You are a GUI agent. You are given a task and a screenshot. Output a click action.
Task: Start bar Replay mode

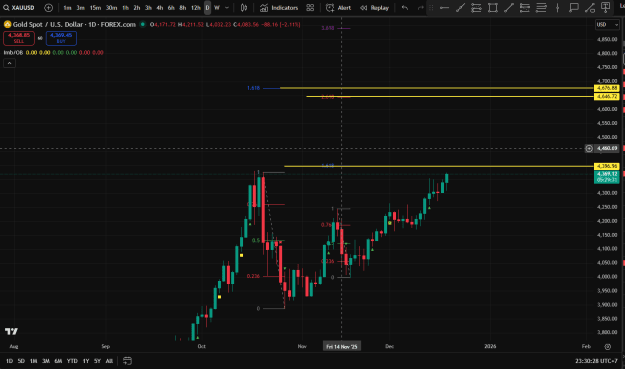click(374, 8)
